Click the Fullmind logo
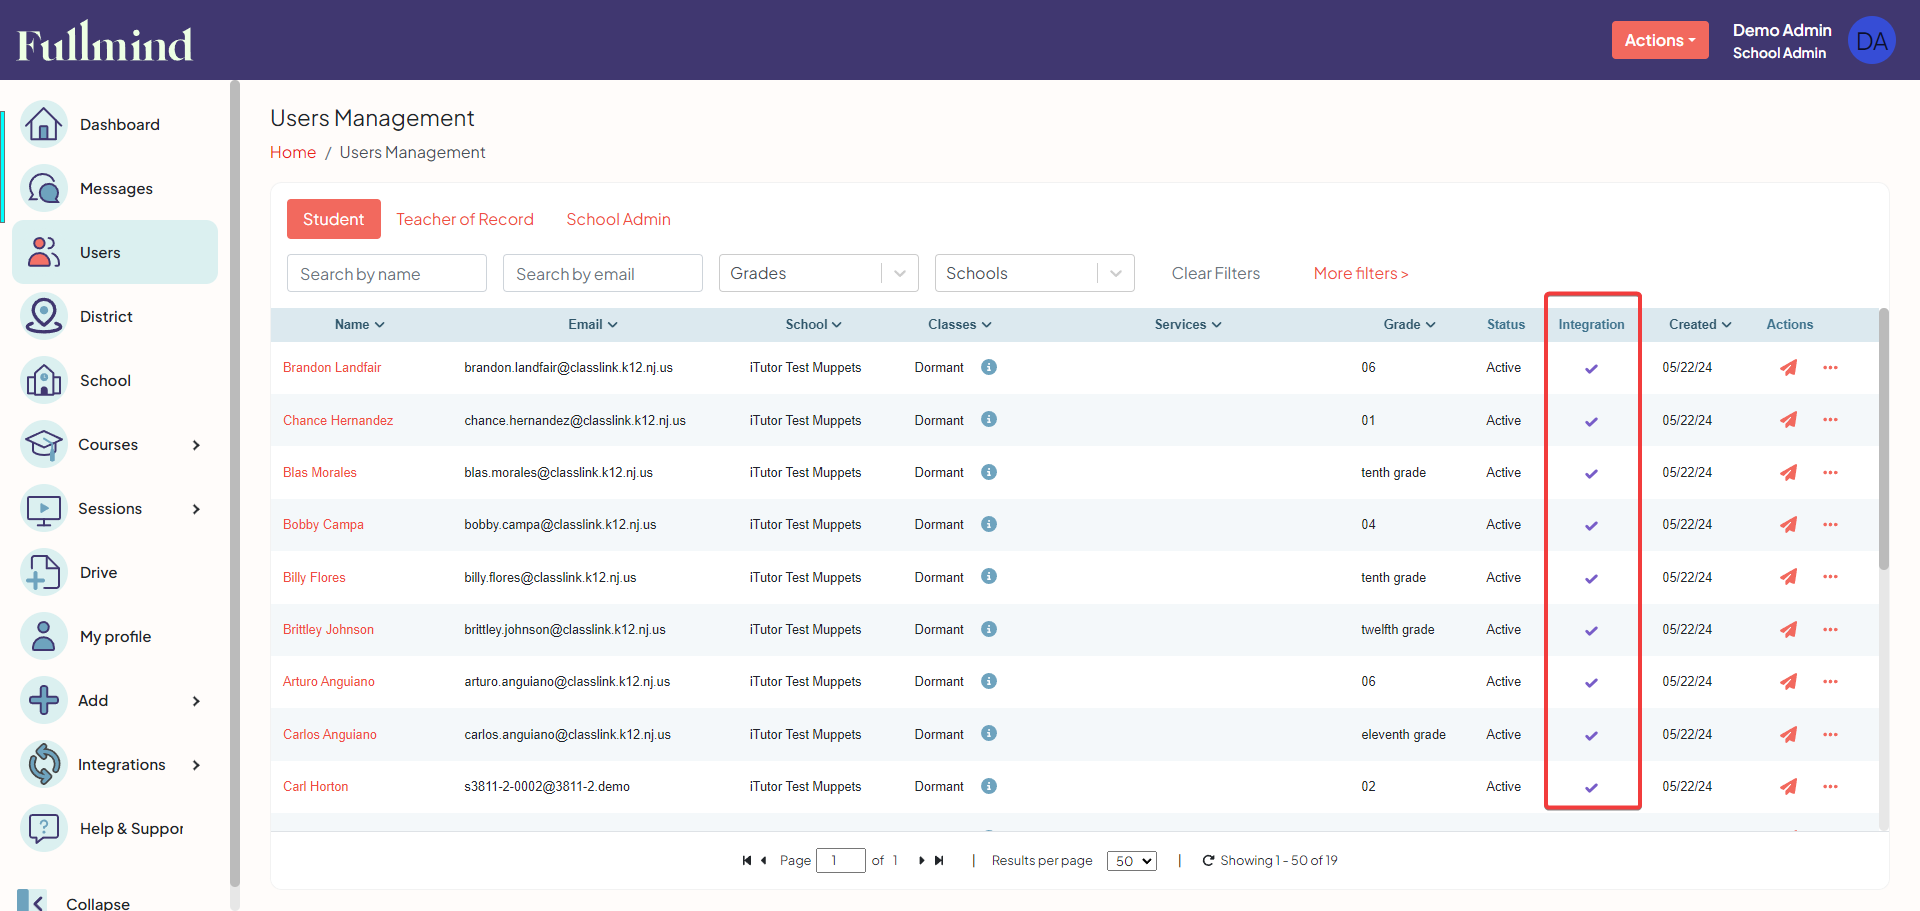 (105, 42)
